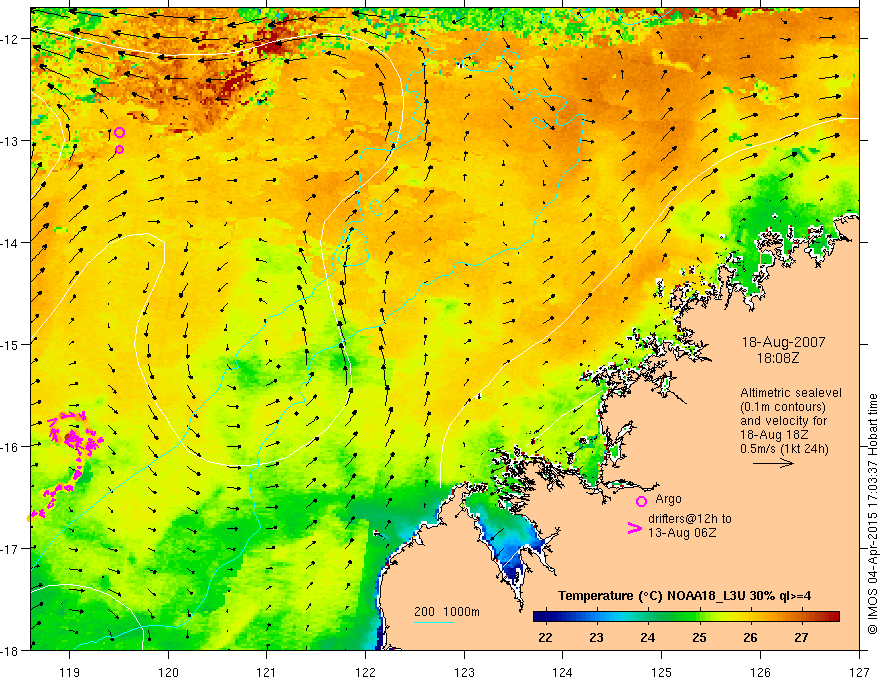The image size is (880, 680).
Task: Click the IMOS copyright timestamp text
Action: (872, 514)
